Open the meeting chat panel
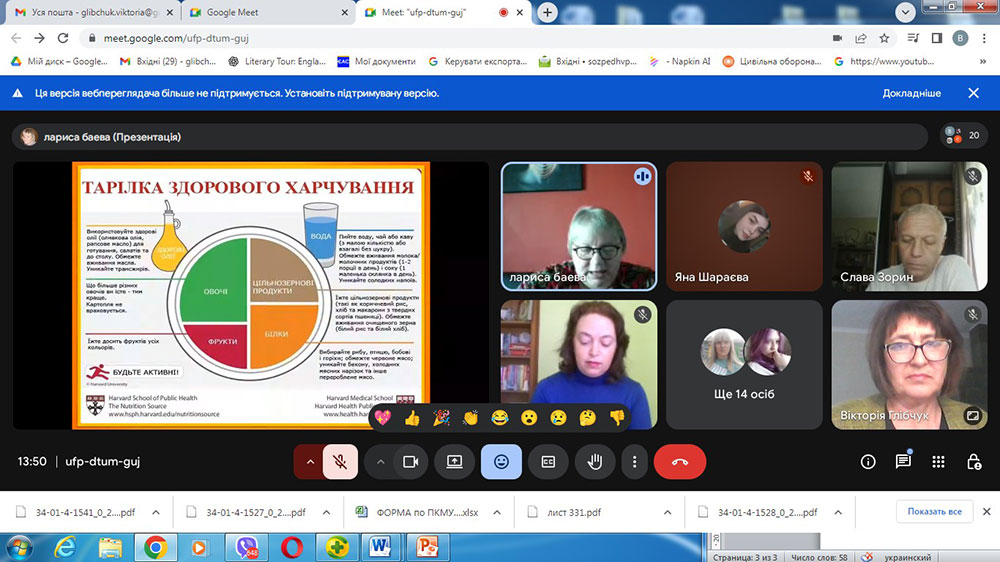This screenshot has height=562, width=1000. coord(903,462)
